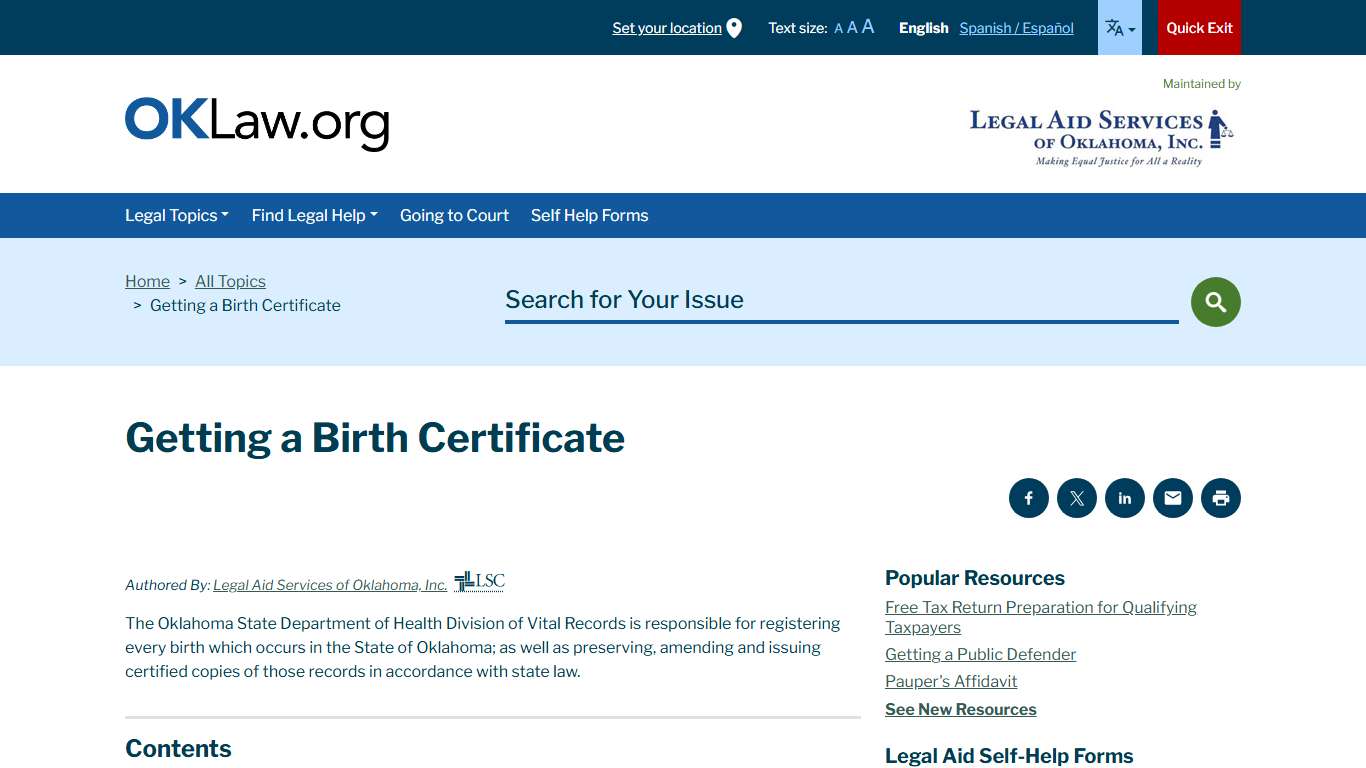Screen dimensions: 1366x768
Task: Share the article on LinkedIn
Action: [1124, 497]
